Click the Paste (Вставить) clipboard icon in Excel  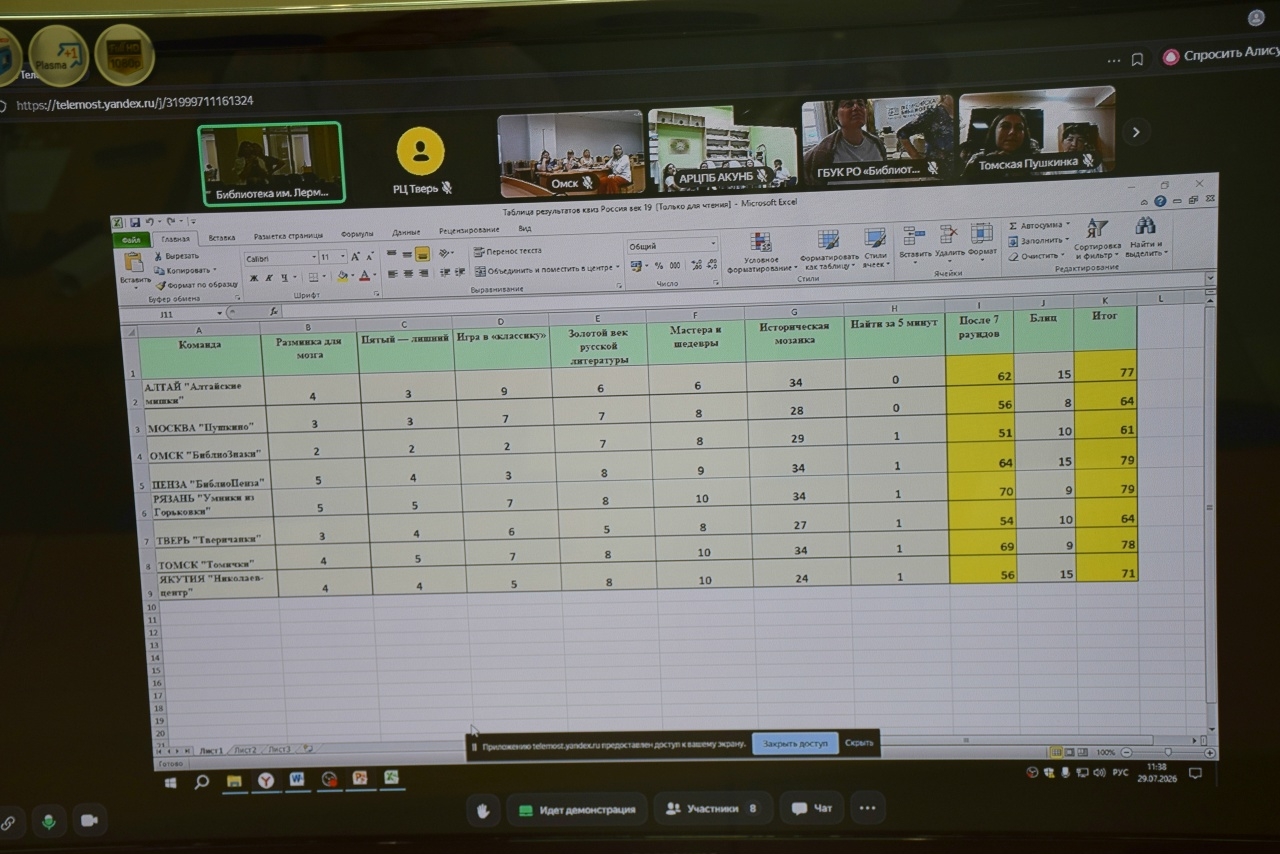click(134, 263)
